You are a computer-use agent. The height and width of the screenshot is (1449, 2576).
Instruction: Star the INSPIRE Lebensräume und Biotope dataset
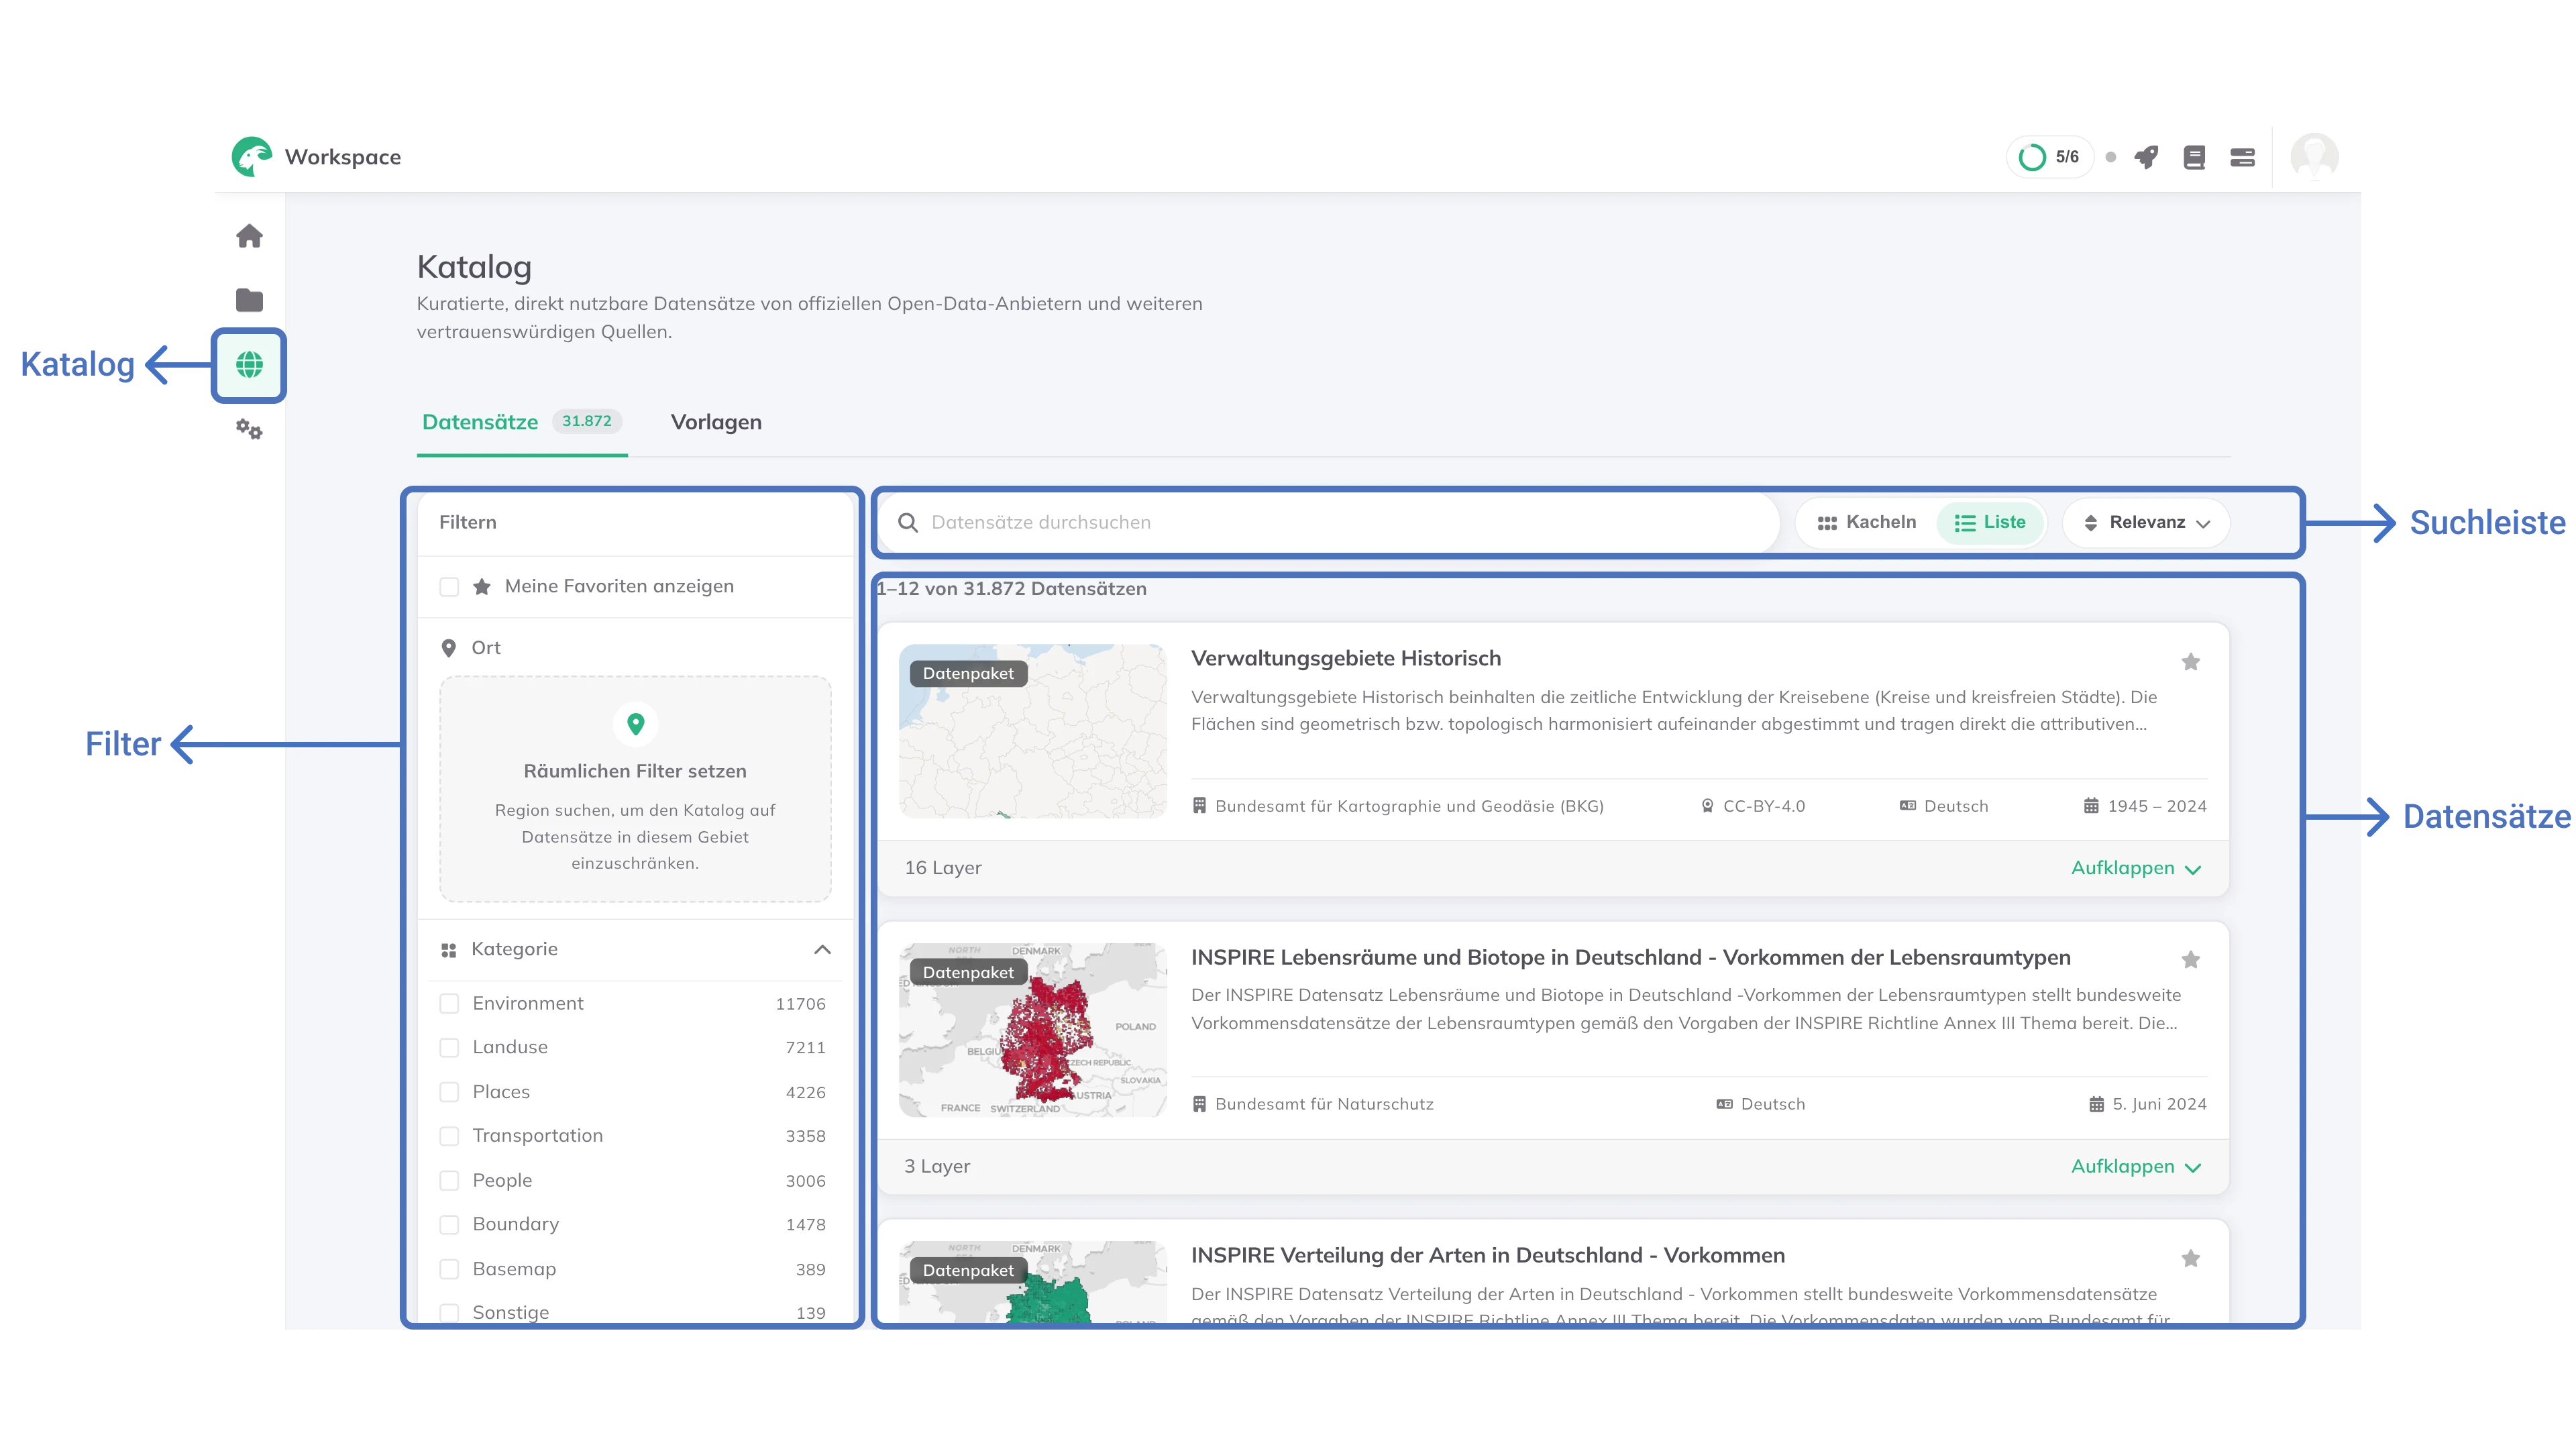tap(2190, 960)
